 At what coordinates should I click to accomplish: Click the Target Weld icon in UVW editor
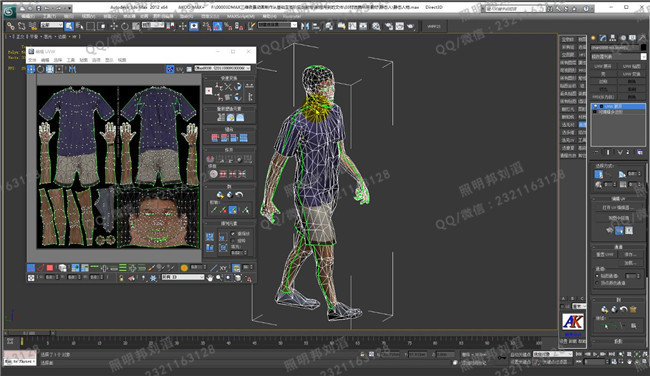213,174
